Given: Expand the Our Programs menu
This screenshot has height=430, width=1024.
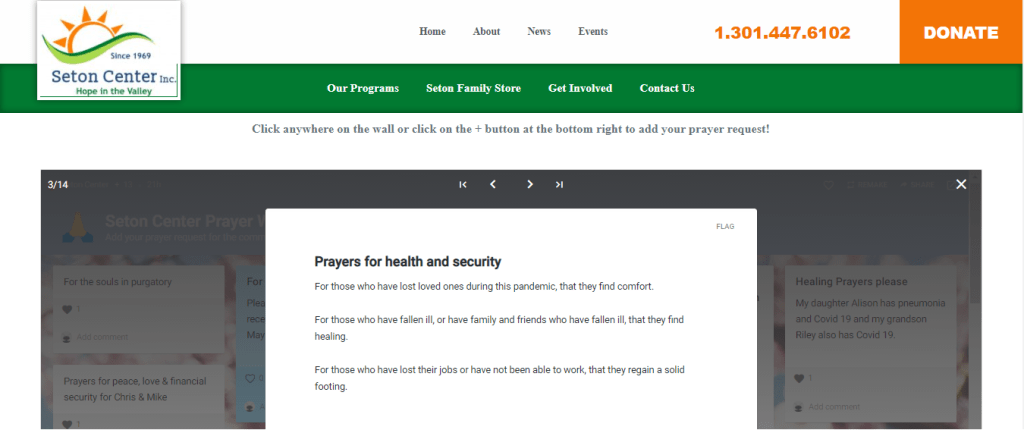Looking at the screenshot, I should point(363,88).
